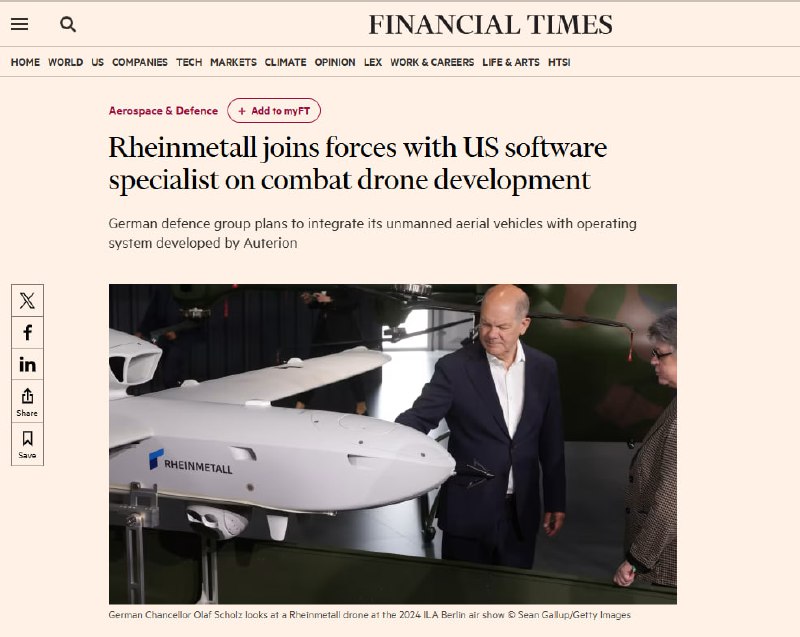Open the Opinion section

pos(335,62)
